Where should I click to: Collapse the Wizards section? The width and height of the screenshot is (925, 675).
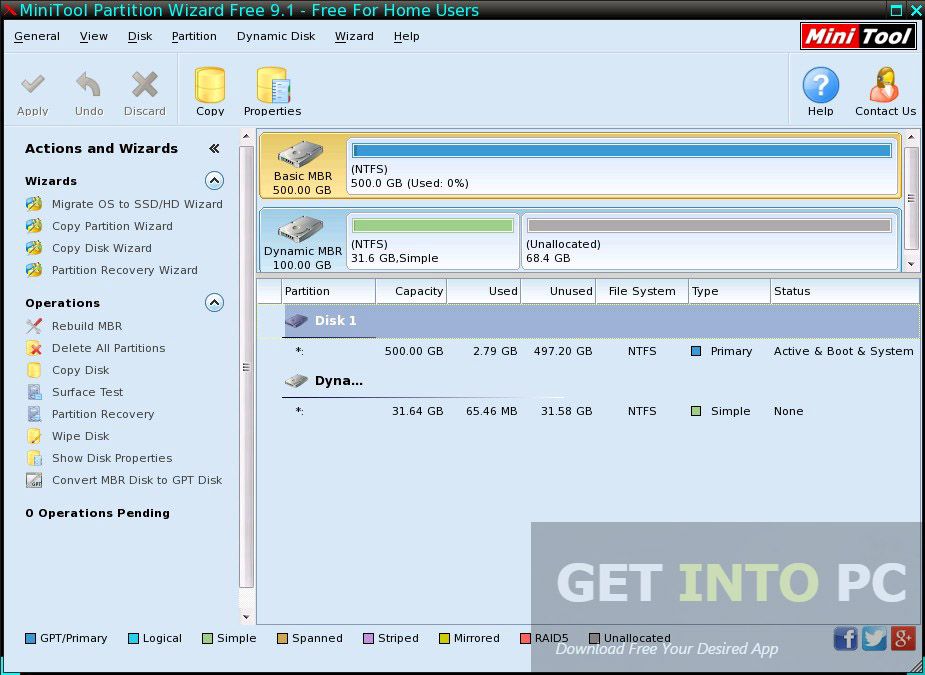(x=214, y=181)
